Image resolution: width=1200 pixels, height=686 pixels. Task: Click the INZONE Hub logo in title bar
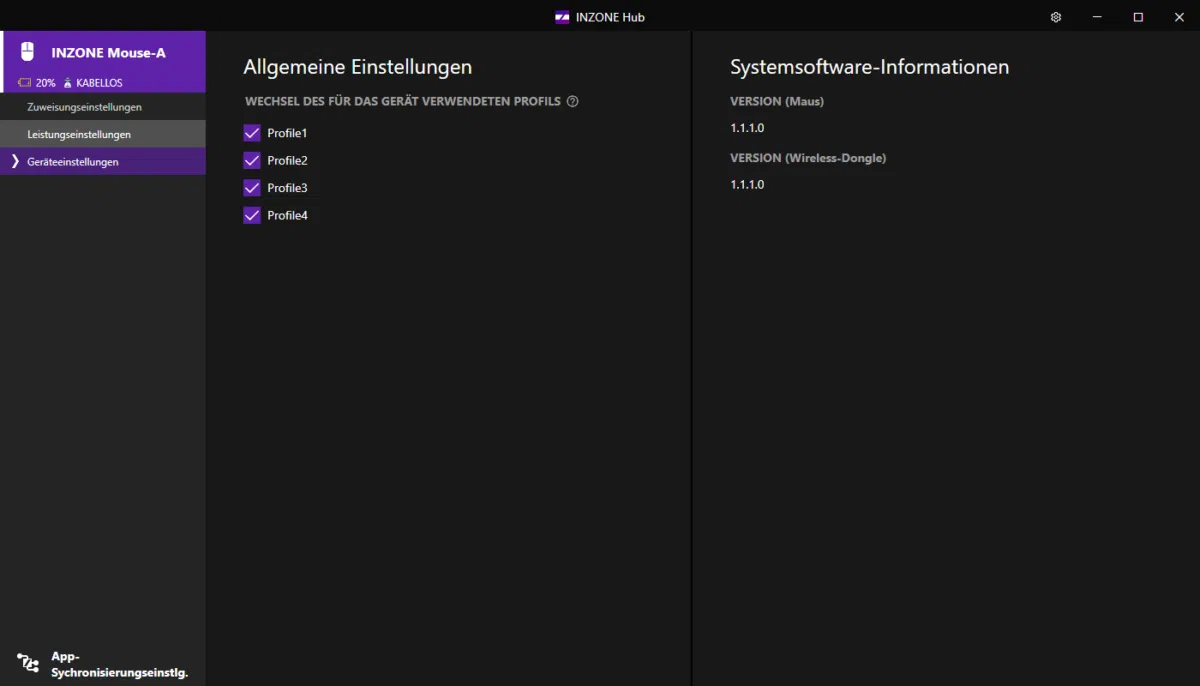(x=562, y=17)
